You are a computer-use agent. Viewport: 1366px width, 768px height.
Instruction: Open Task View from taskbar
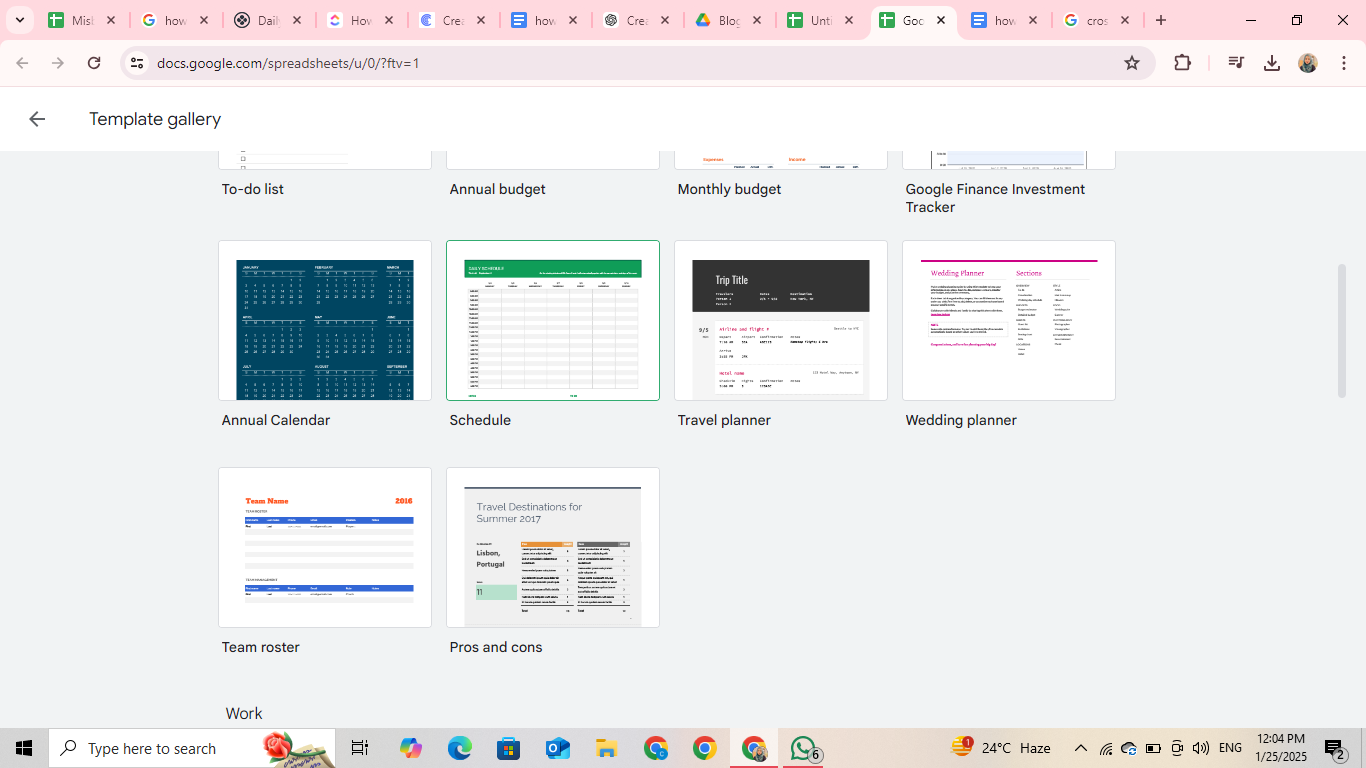coord(360,748)
